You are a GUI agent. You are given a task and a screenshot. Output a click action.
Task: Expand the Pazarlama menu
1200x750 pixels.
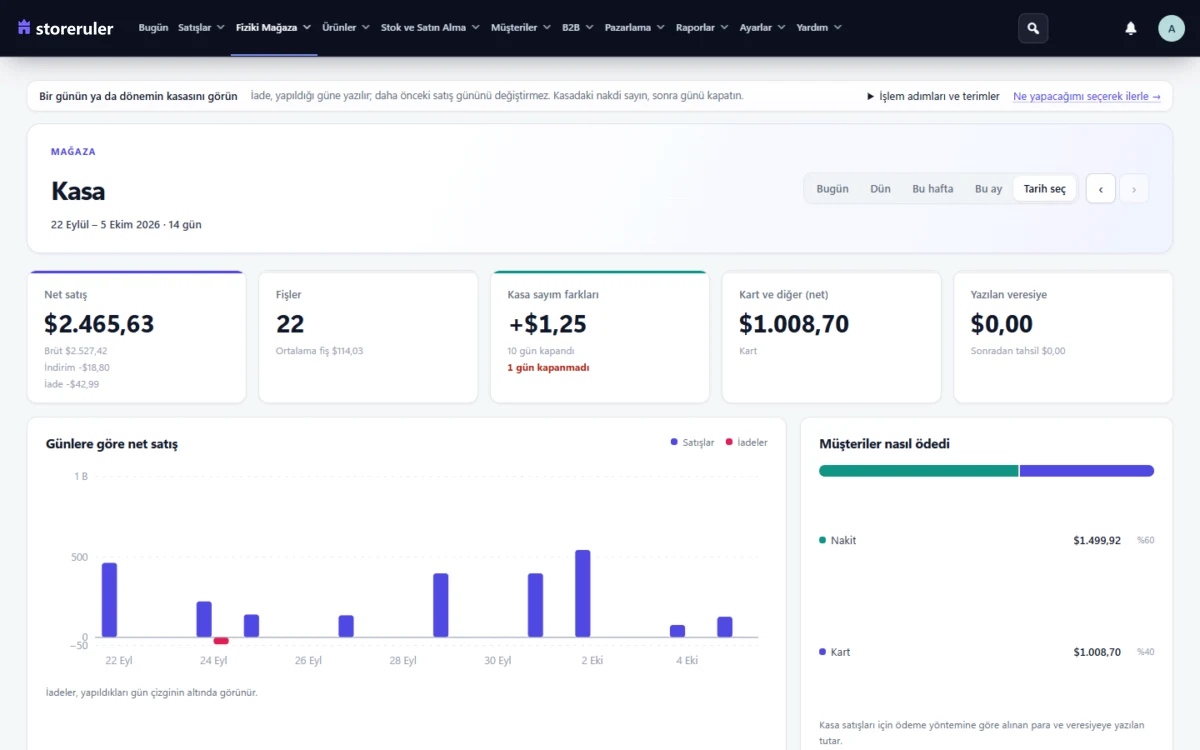(x=635, y=28)
